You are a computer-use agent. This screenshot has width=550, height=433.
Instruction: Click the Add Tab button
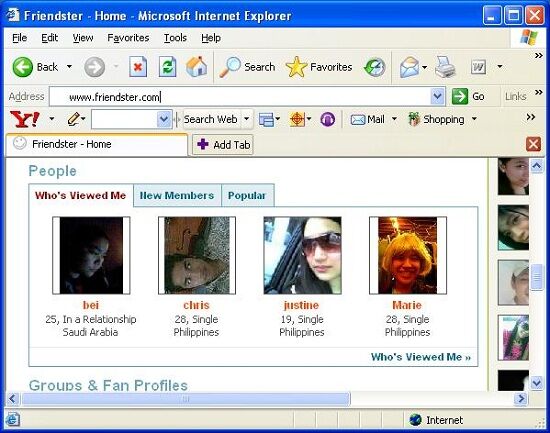(x=223, y=145)
